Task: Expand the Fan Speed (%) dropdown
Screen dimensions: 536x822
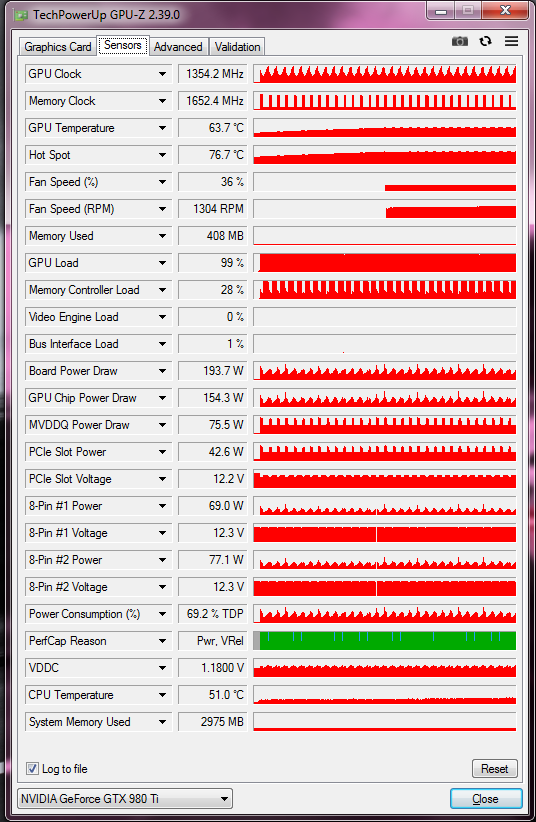Action: [163, 182]
